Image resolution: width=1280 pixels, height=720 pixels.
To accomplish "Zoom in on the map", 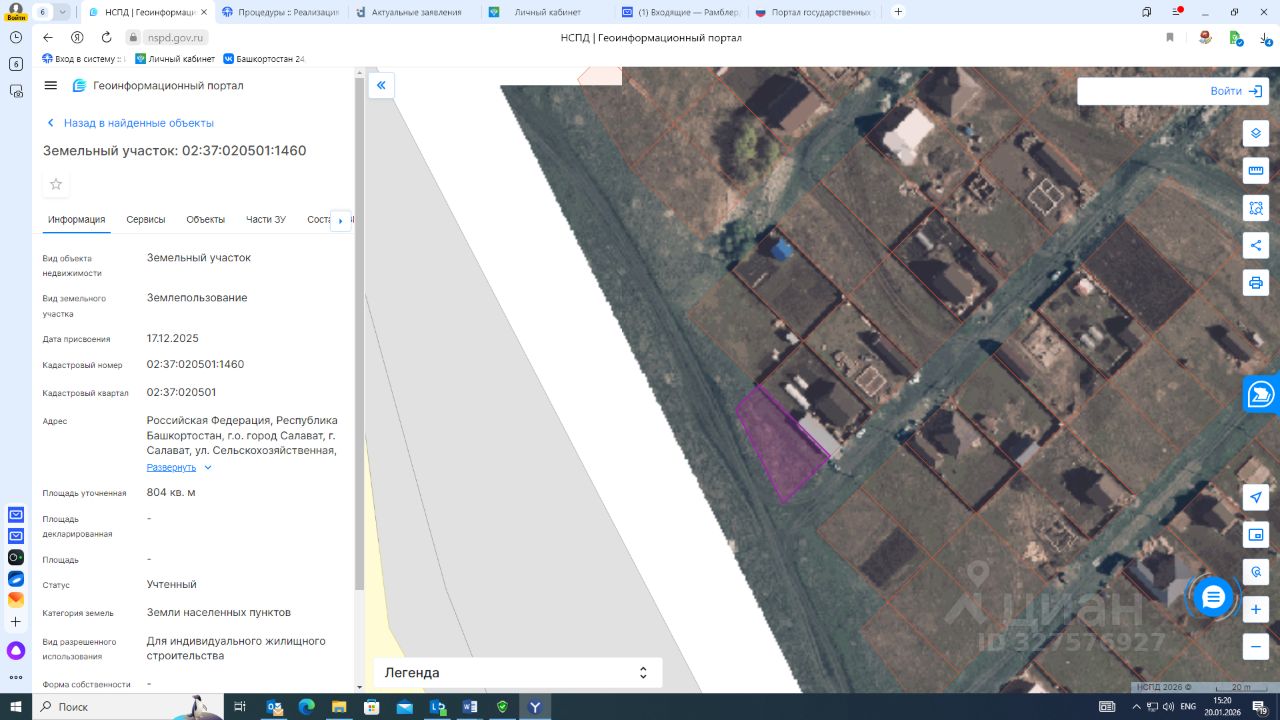I will point(1256,609).
